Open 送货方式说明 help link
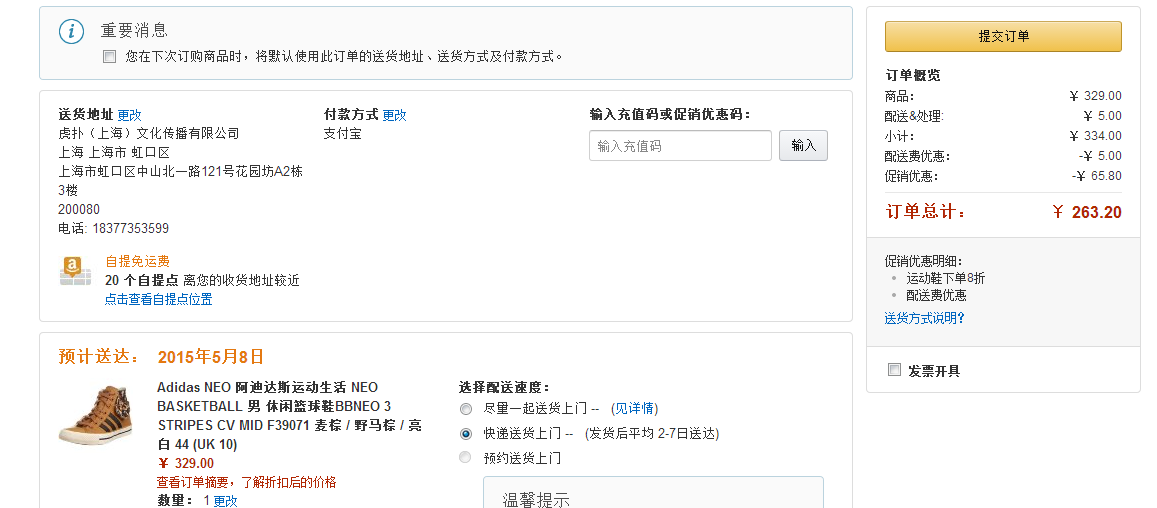Image resolution: width=1157 pixels, height=508 pixels. pyautogui.click(x=925, y=318)
